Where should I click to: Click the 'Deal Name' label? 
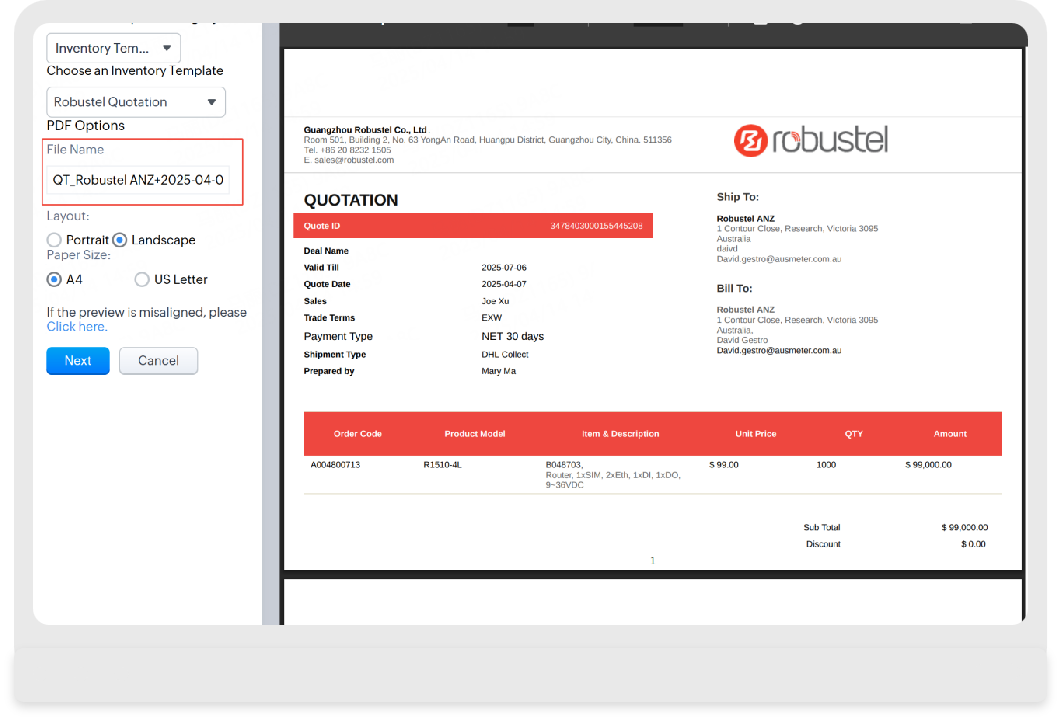(x=326, y=251)
